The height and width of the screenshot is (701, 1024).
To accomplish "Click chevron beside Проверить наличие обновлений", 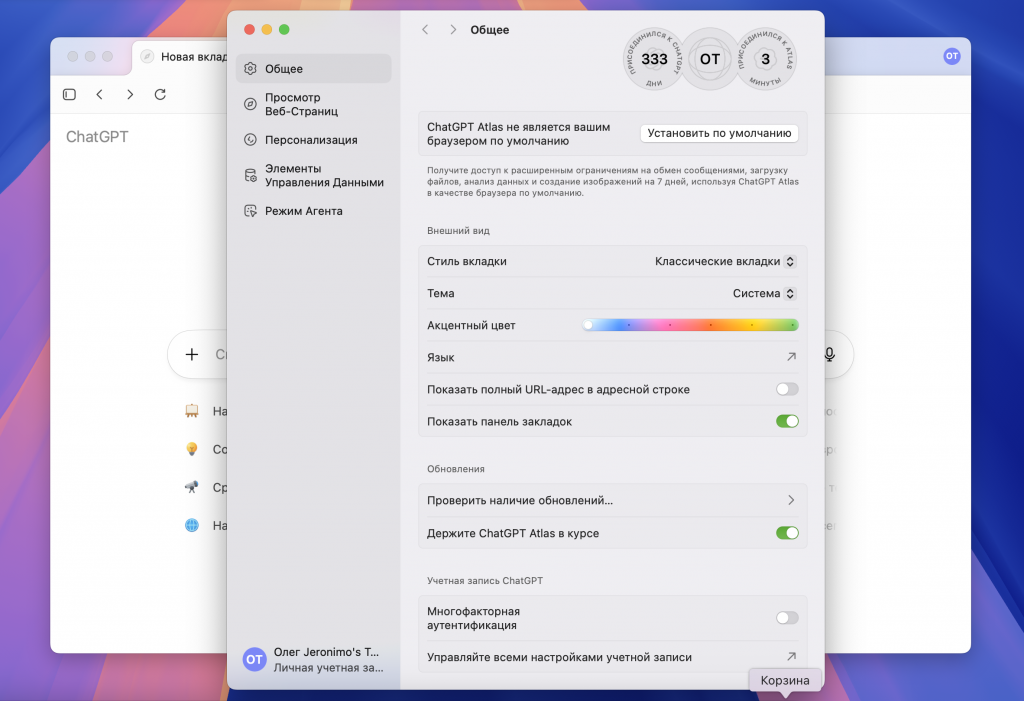I will click(x=791, y=500).
